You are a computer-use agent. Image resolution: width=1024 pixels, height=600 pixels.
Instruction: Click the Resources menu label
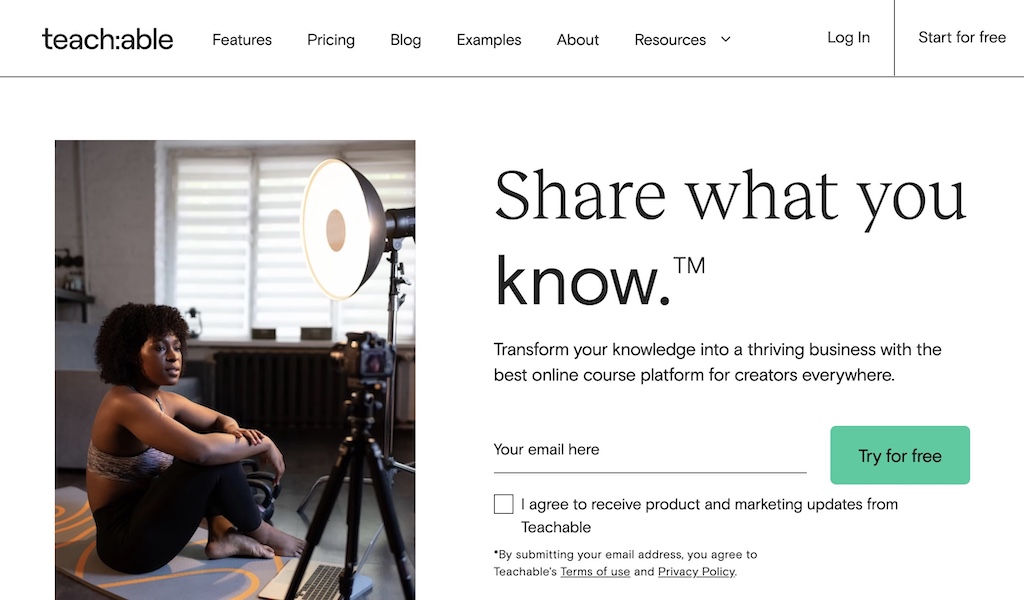[x=670, y=40]
